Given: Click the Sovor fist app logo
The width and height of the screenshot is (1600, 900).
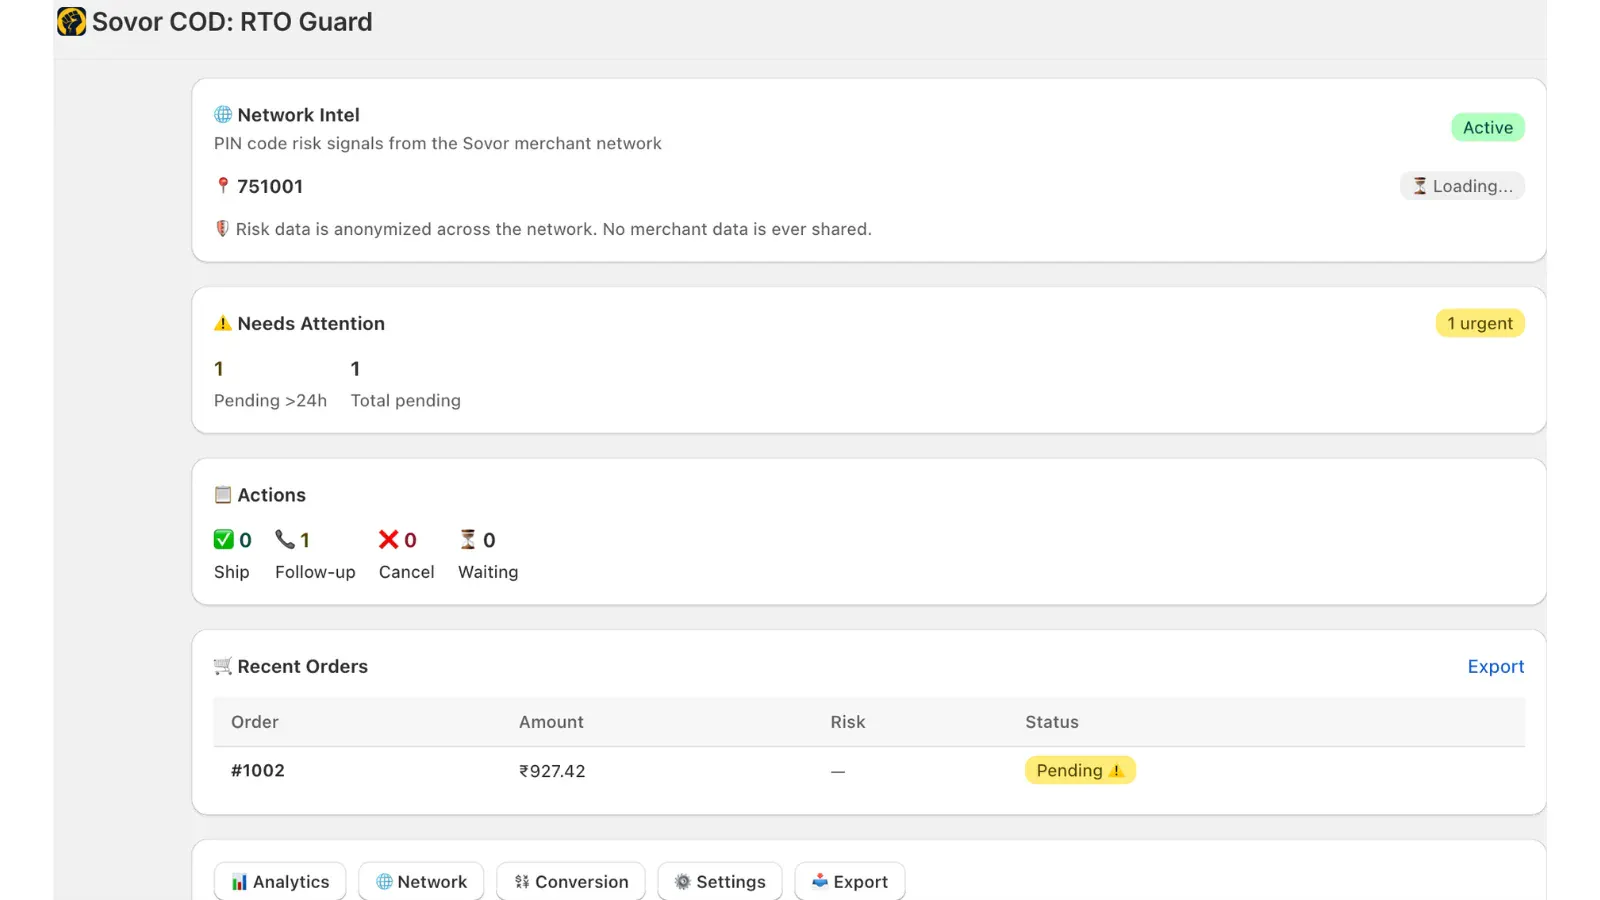Looking at the screenshot, I should coord(71,21).
